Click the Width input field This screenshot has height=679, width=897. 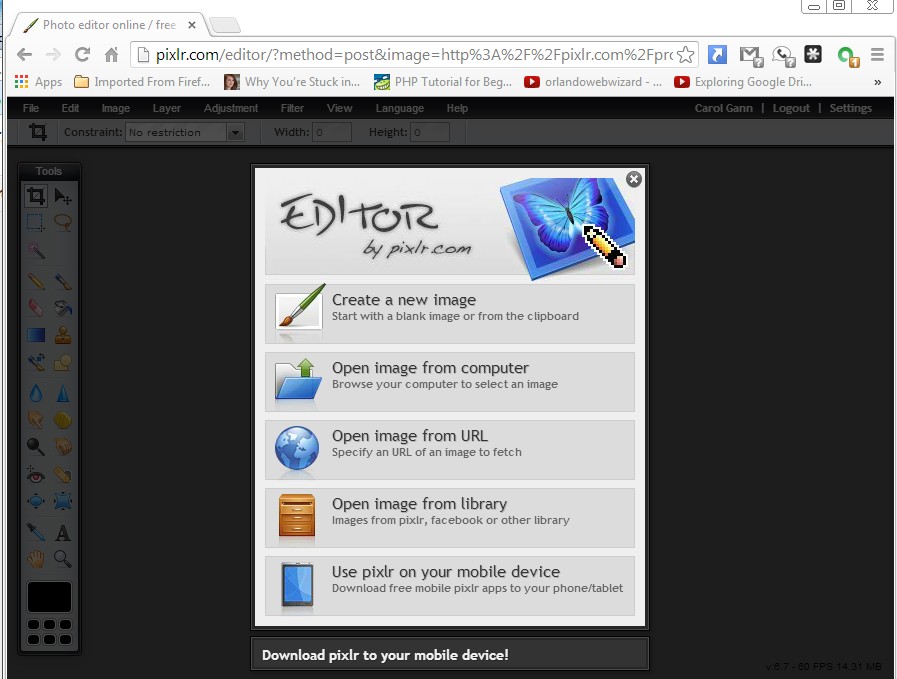coord(331,132)
